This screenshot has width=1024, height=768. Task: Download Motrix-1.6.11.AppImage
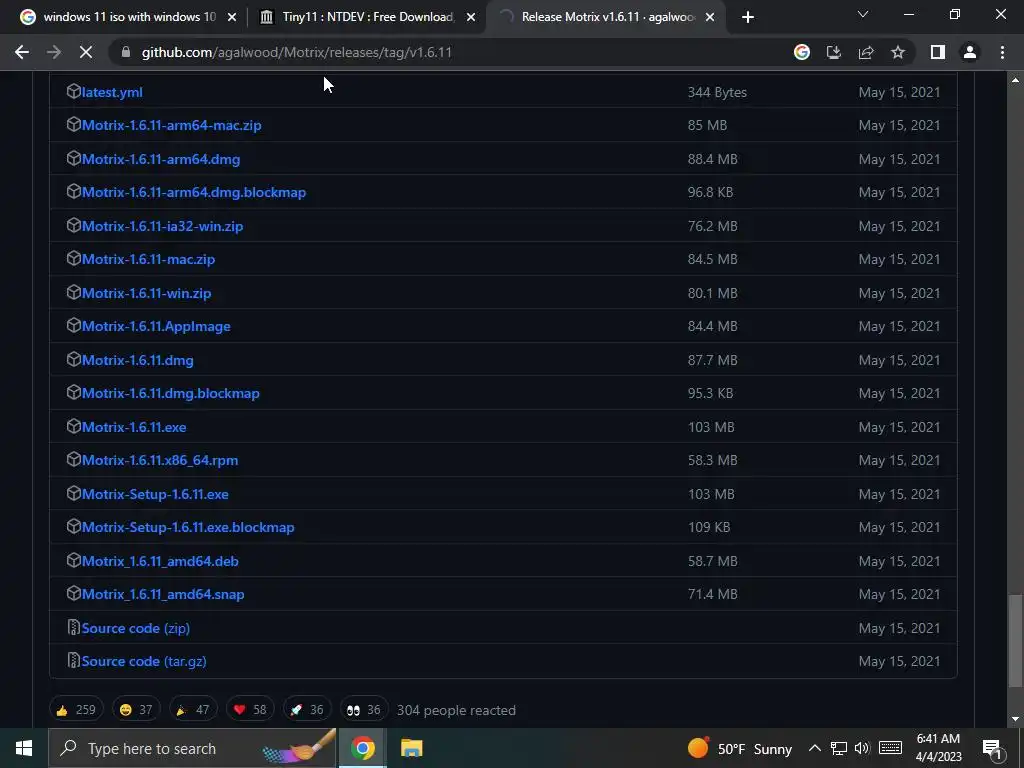click(156, 326)
